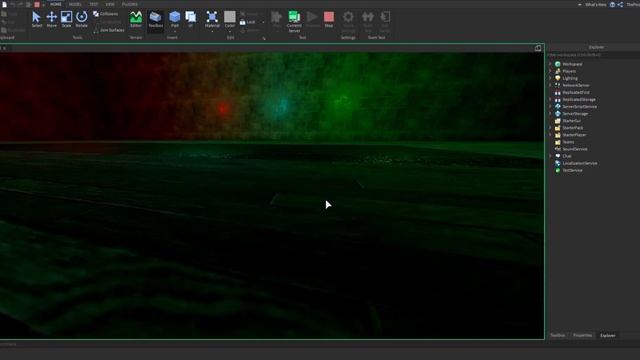Open the Material dropdown arrow
This screenshot has height=360, width=640.
[x=212, y=31]
